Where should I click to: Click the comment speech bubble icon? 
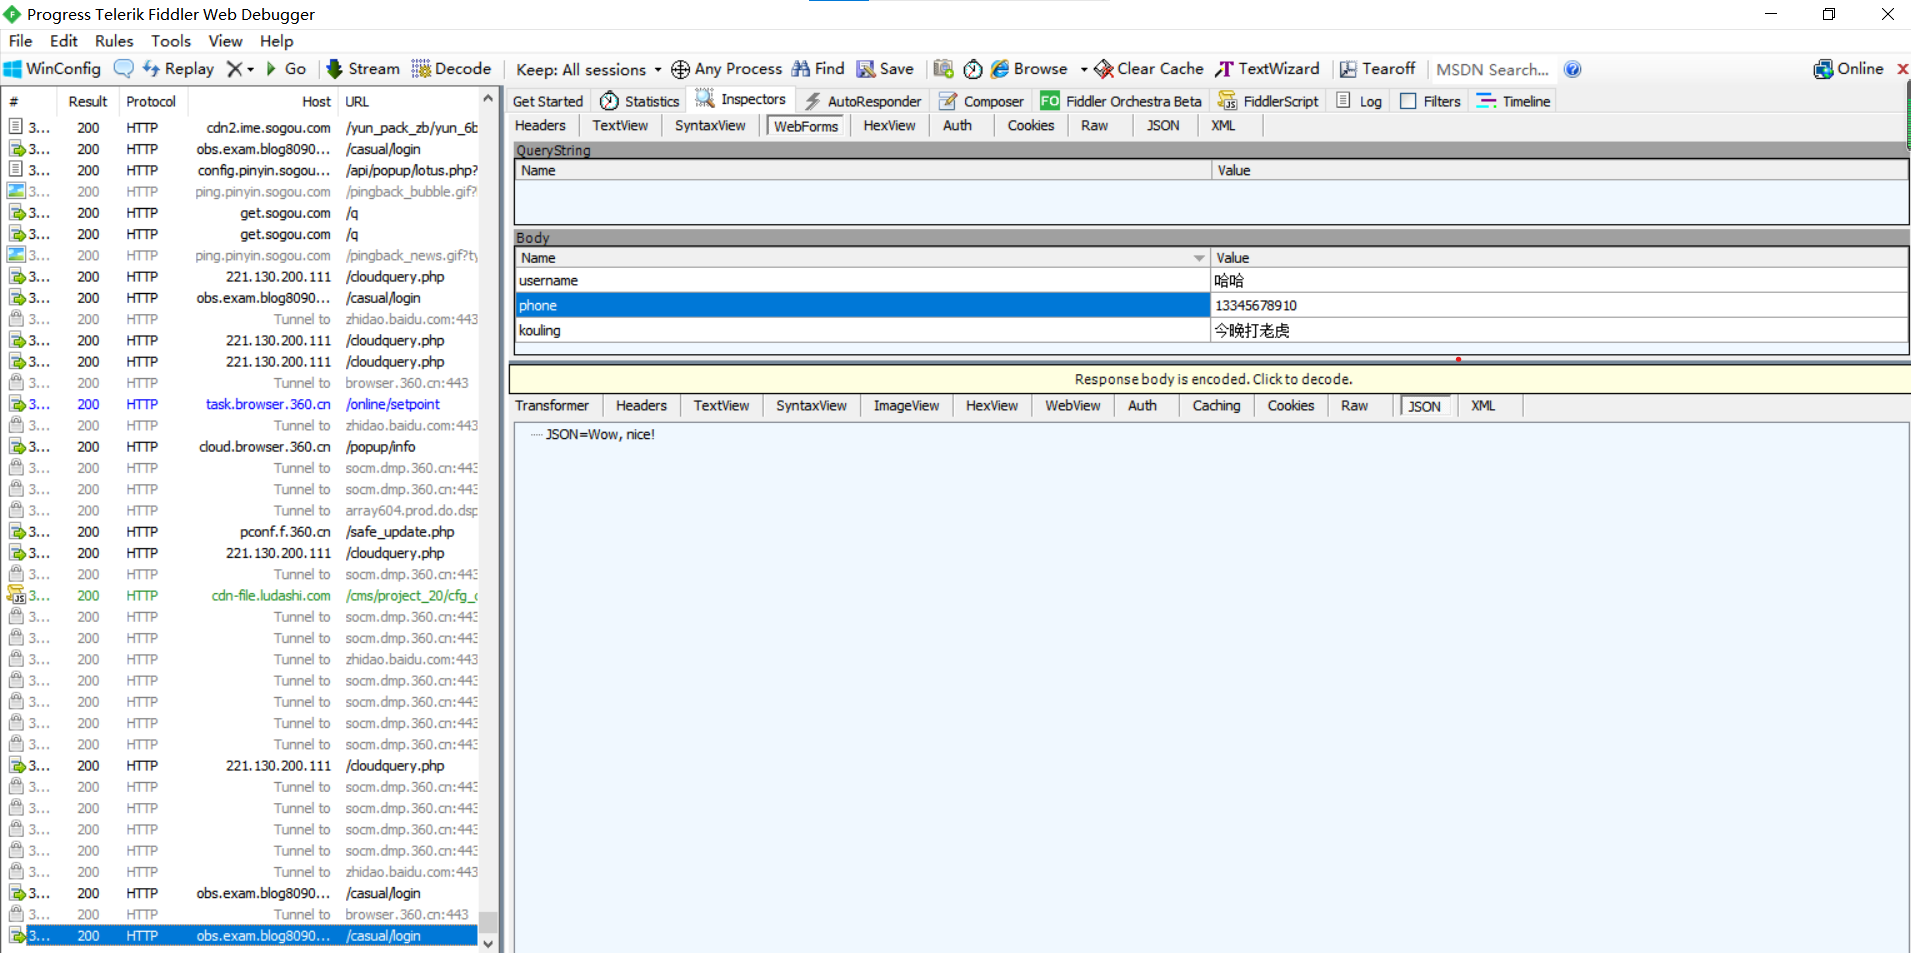pyautogui.click(x=124, y=69)
